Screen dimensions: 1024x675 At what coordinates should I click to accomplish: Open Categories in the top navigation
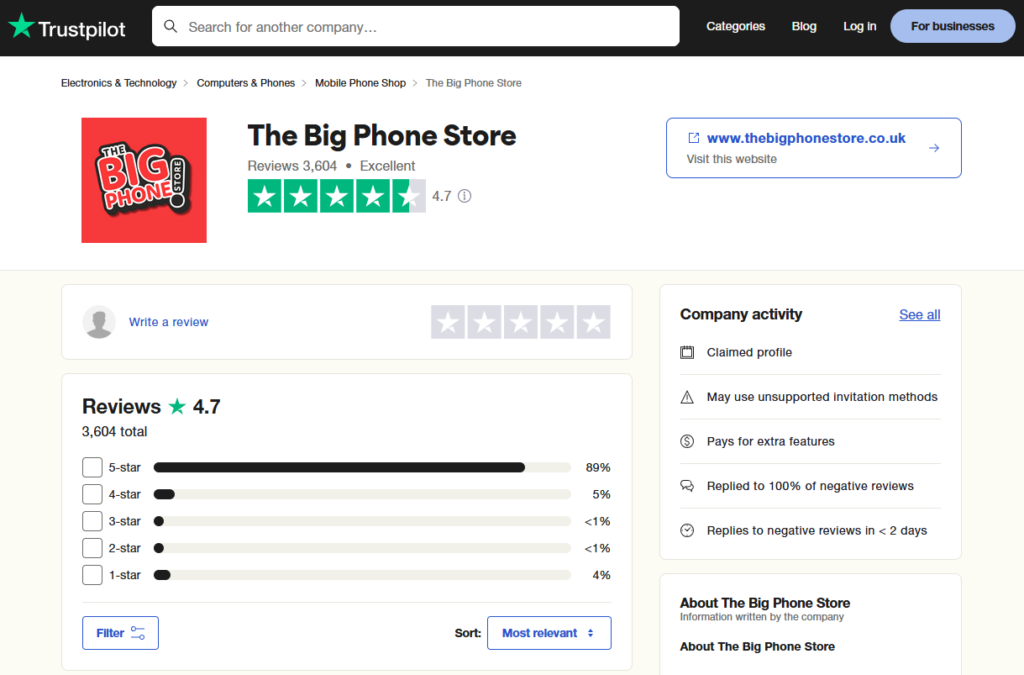(x=735, y=26)
